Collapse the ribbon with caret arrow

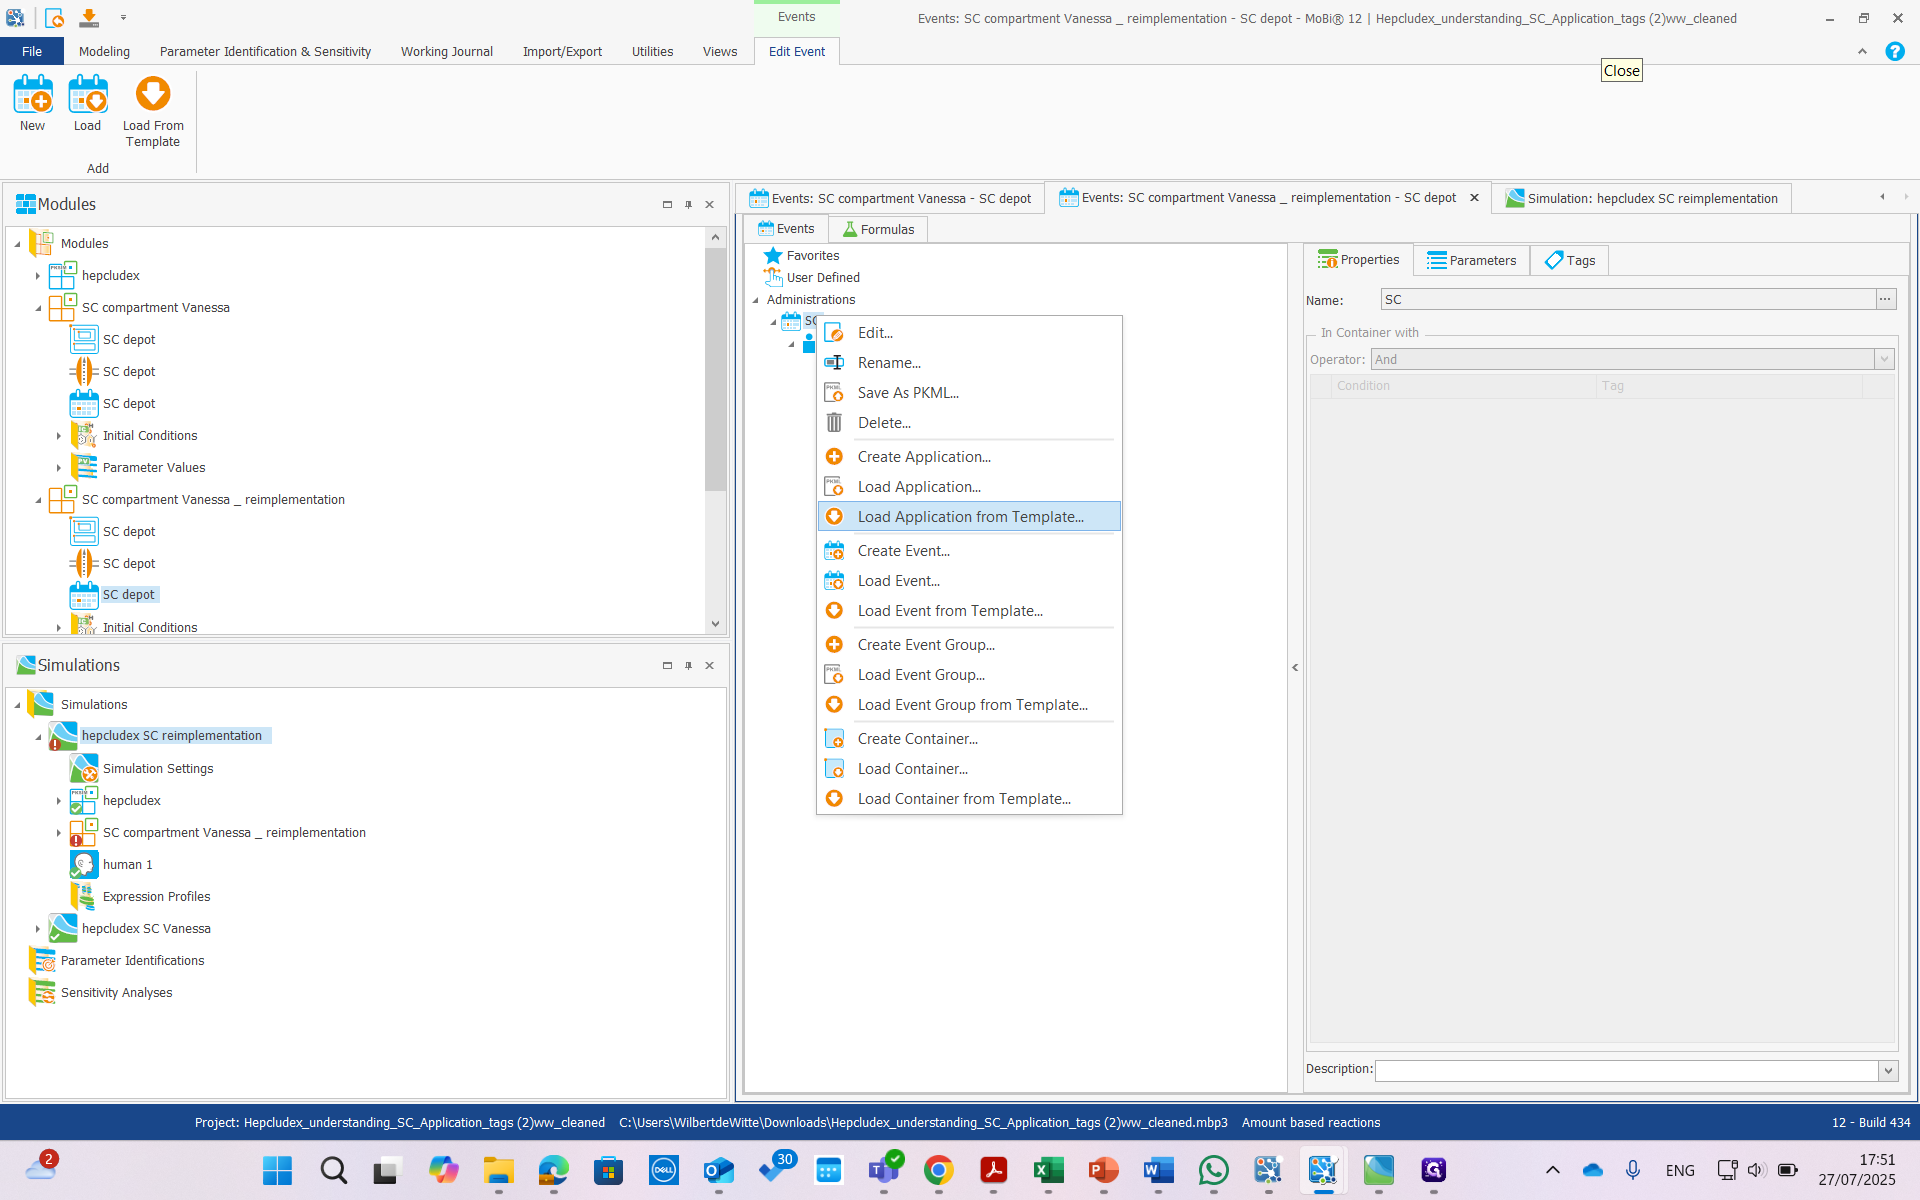click(1862, 51)
